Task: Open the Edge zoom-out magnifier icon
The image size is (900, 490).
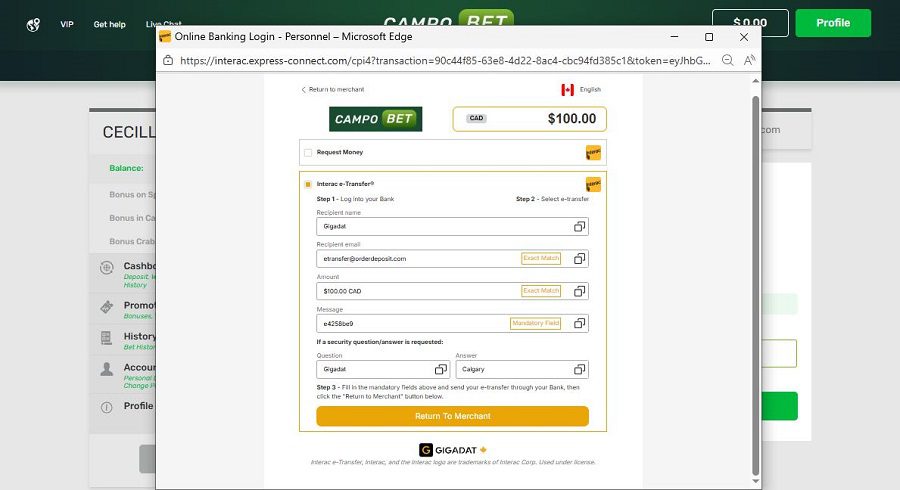Action: 727,60
